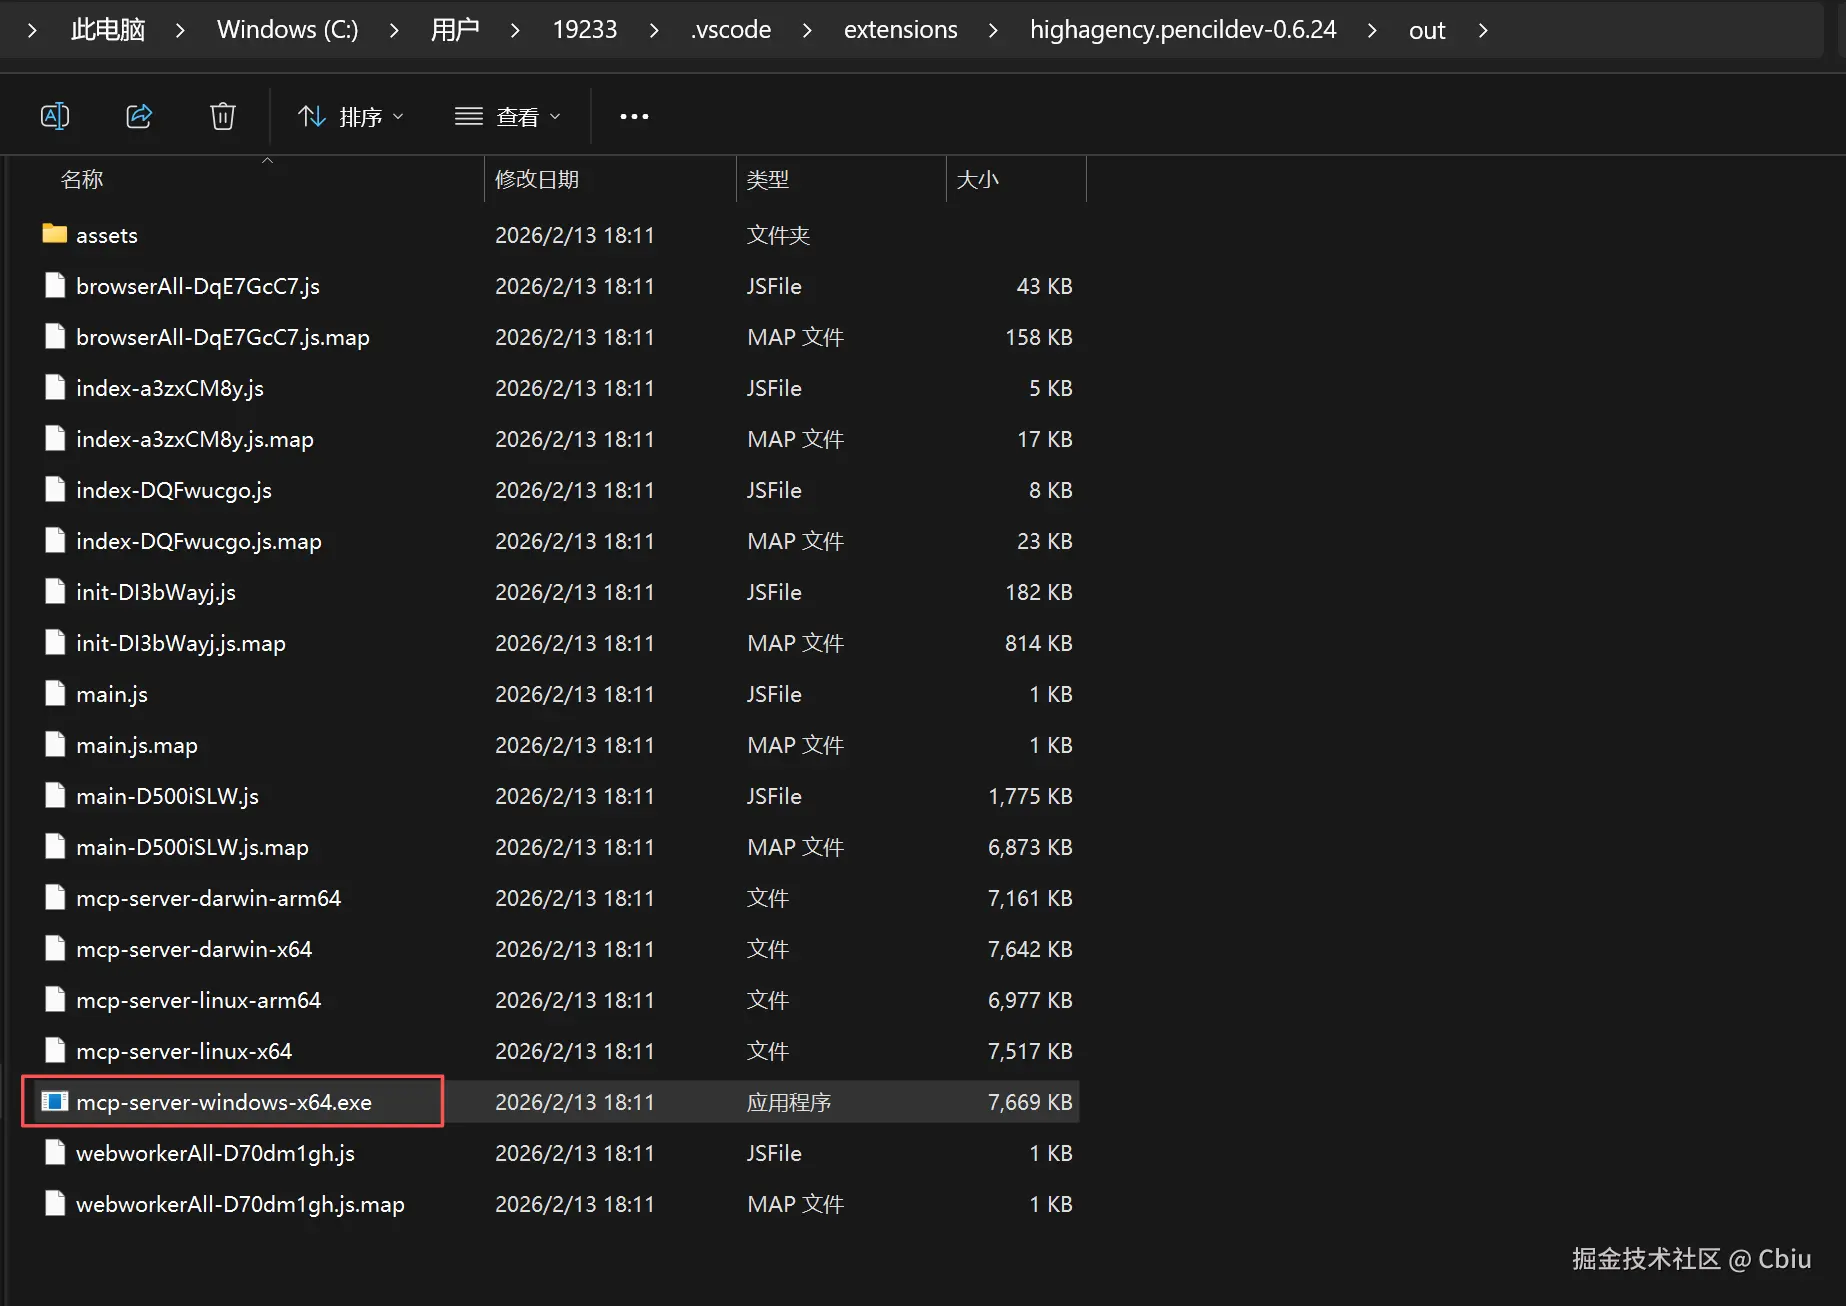Click the Share toolbar icon
The width and height of the screenshot is (1846, 1306).
coord(139,116)
